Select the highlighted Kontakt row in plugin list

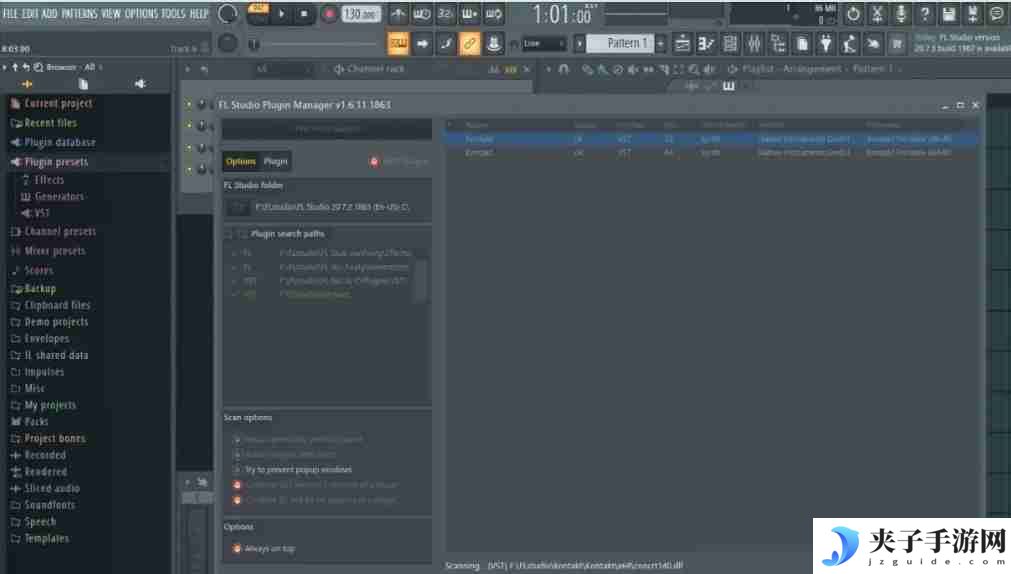point(712,139)
